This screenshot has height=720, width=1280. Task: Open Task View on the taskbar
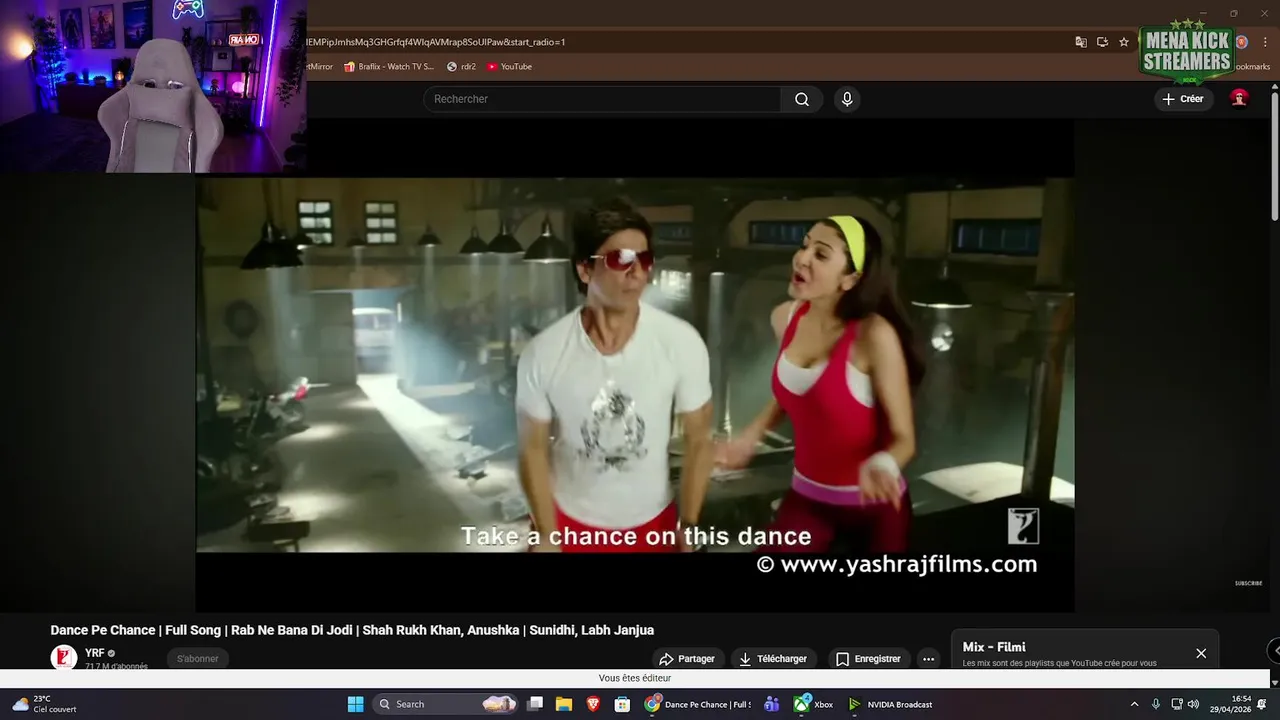(x=535, y=704)
